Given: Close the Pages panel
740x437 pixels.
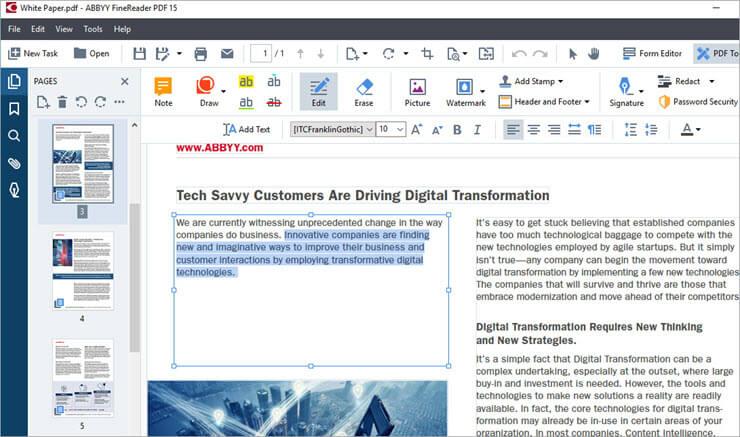Looking at the screenshot, I should (125, 81).
